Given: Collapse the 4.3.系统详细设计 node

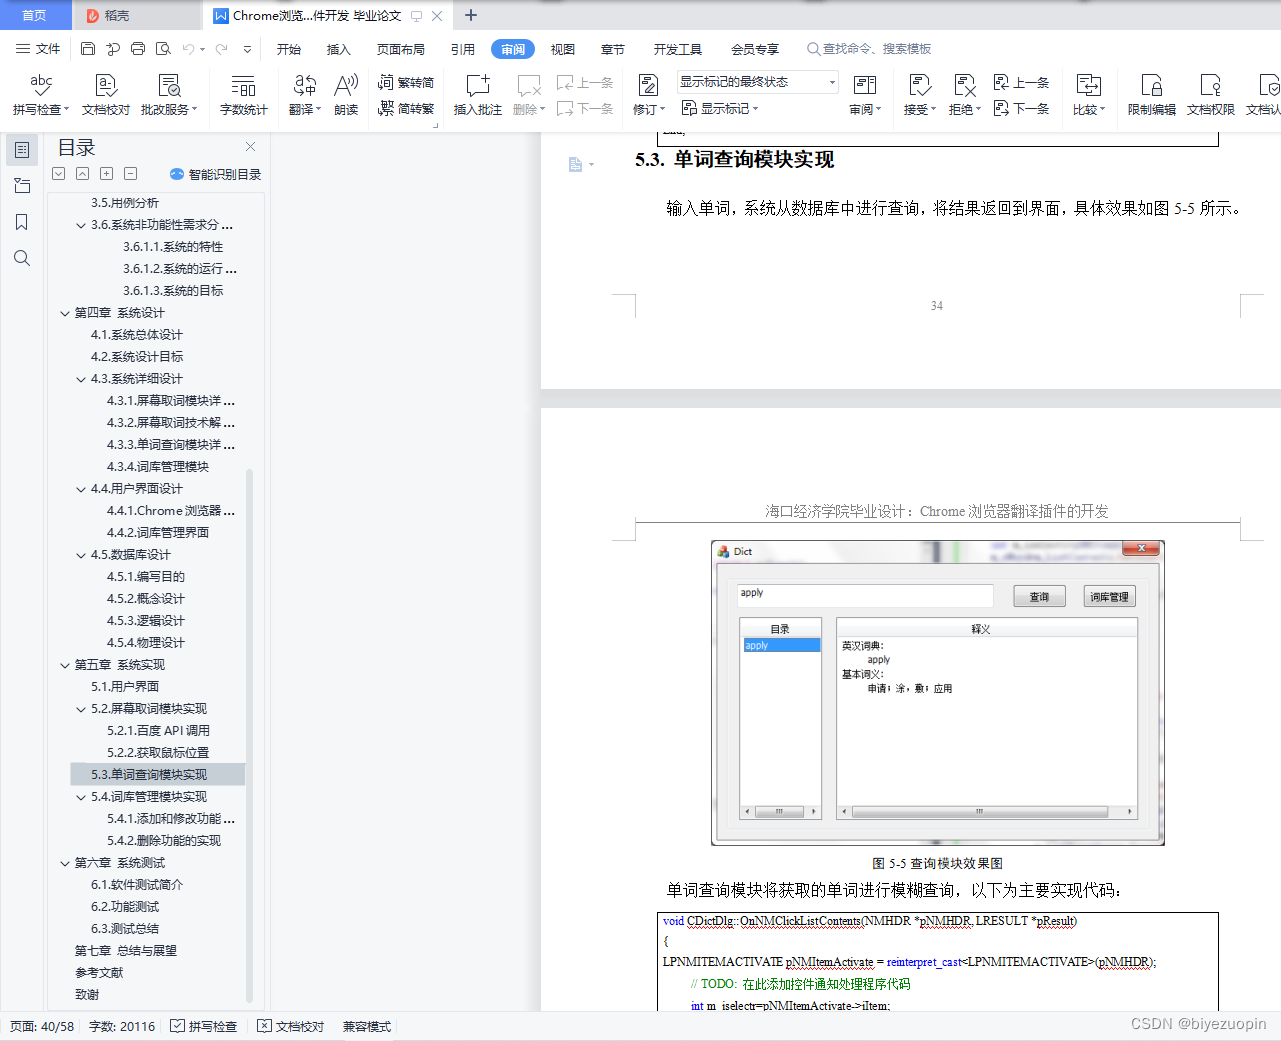Looking at the screenshot, I should tap(81, 379).
